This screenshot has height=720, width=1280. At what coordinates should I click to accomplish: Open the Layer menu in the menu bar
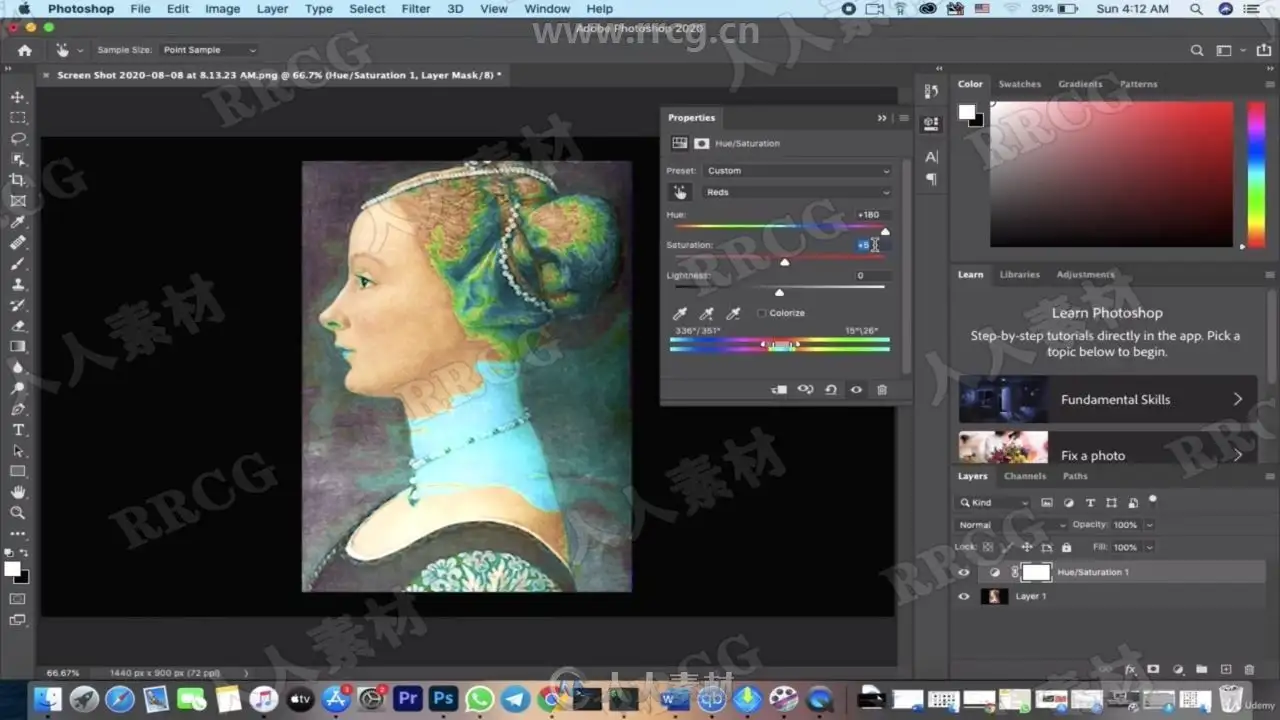coord(272,9)
